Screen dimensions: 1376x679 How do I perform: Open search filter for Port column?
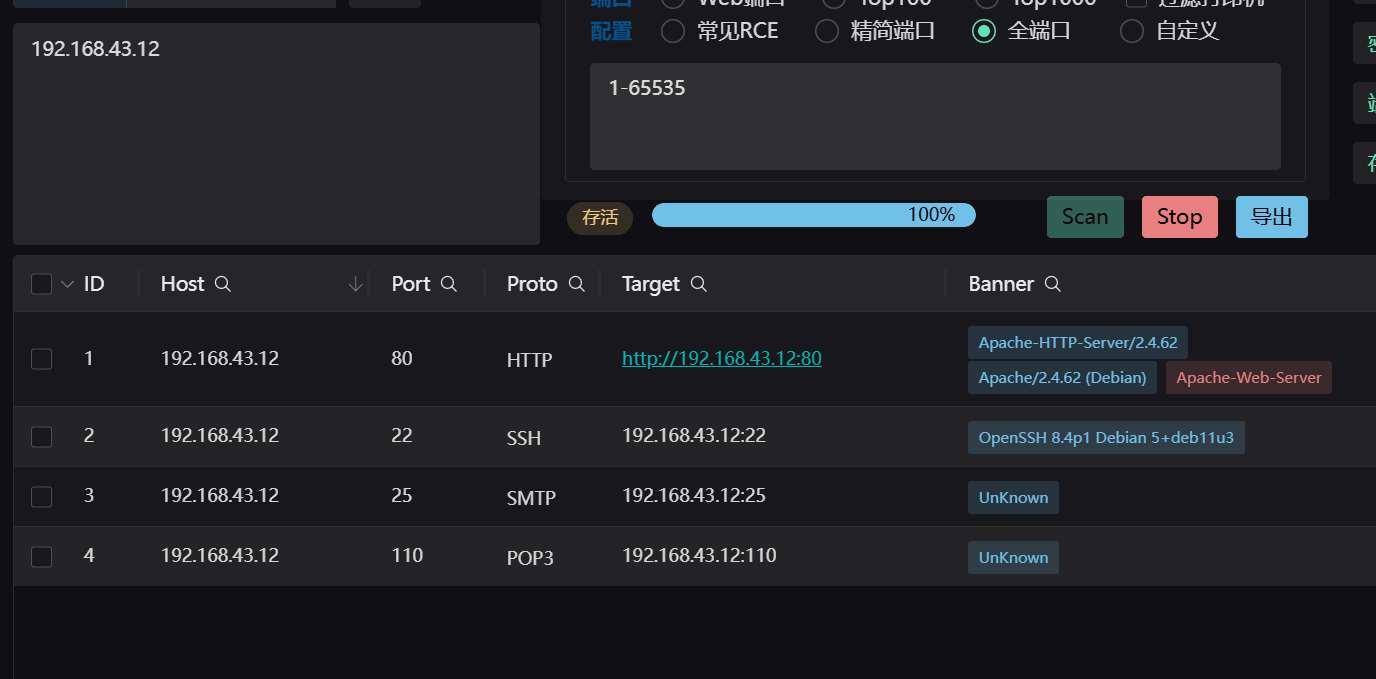click(449, 284)
